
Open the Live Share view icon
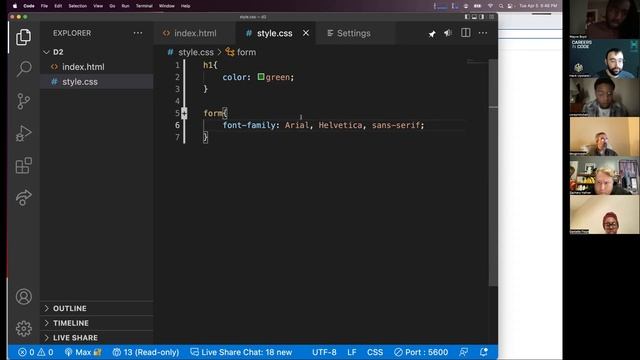24,198
